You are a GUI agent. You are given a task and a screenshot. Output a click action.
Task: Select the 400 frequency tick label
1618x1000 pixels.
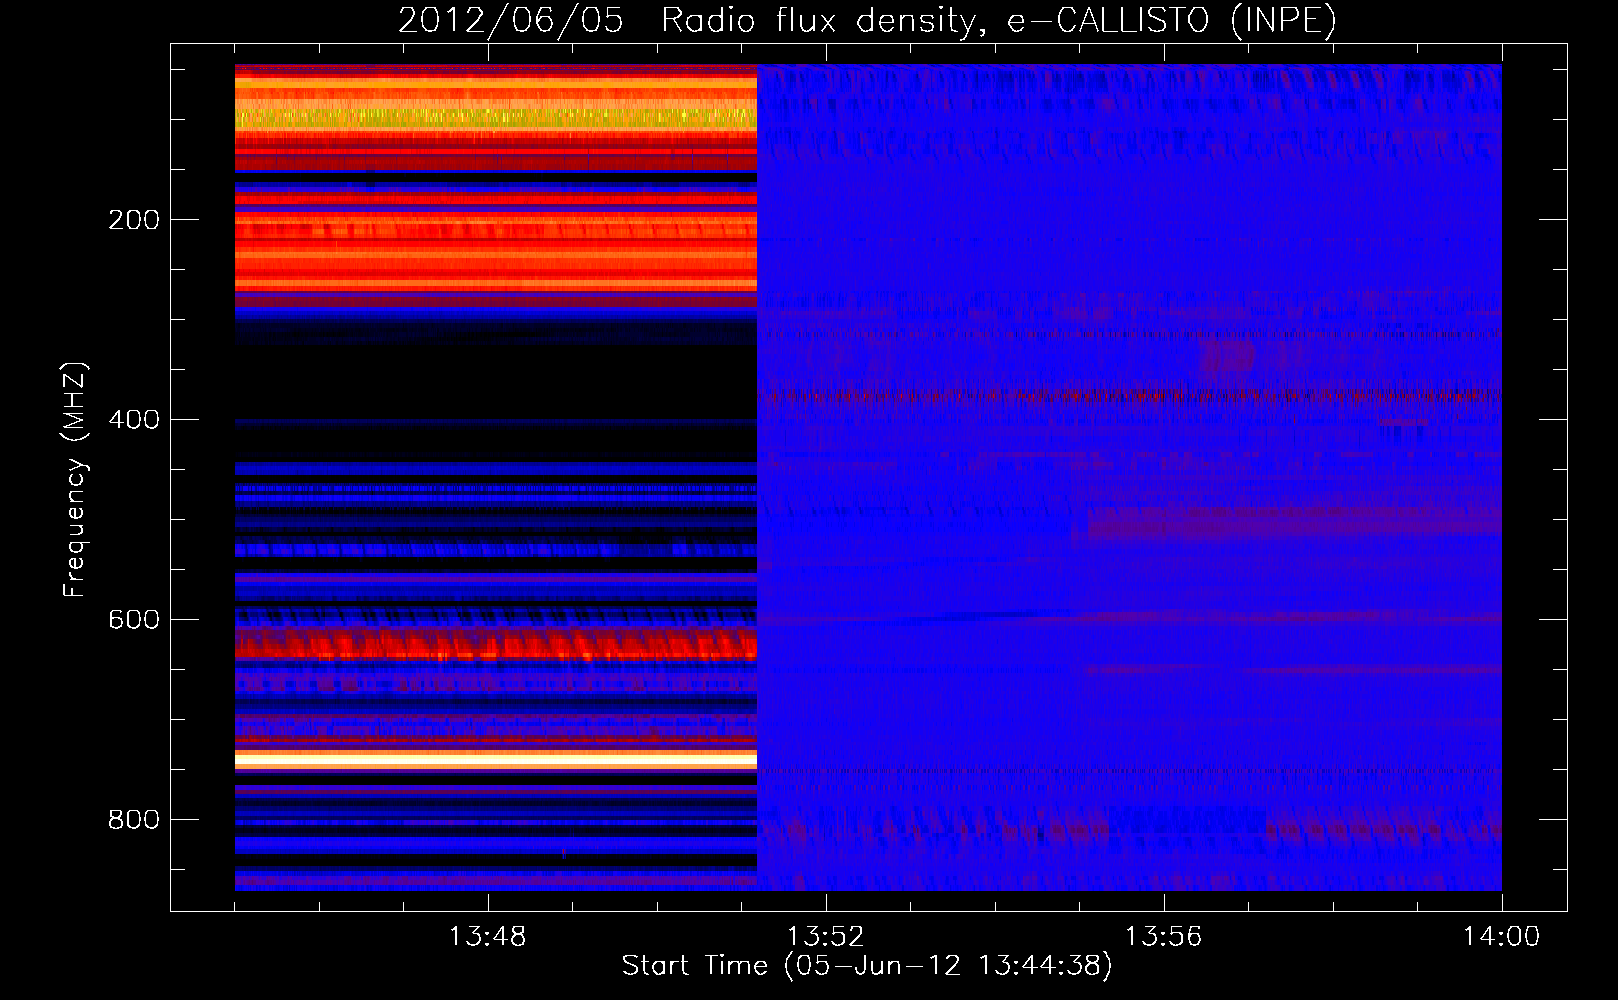pos(134,420)
